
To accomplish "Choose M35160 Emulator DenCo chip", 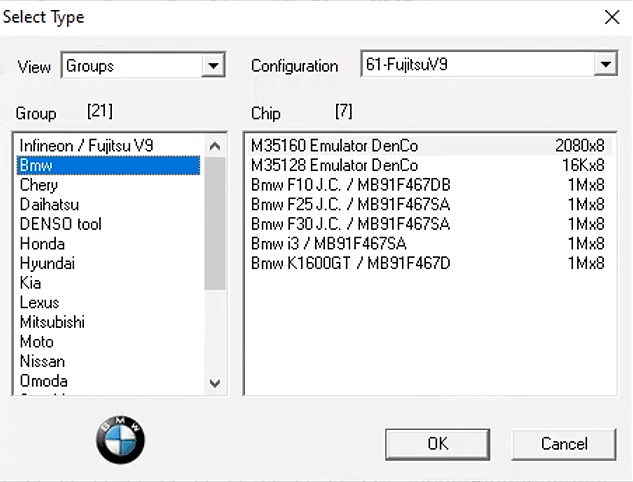I will (x=429, y=146).
